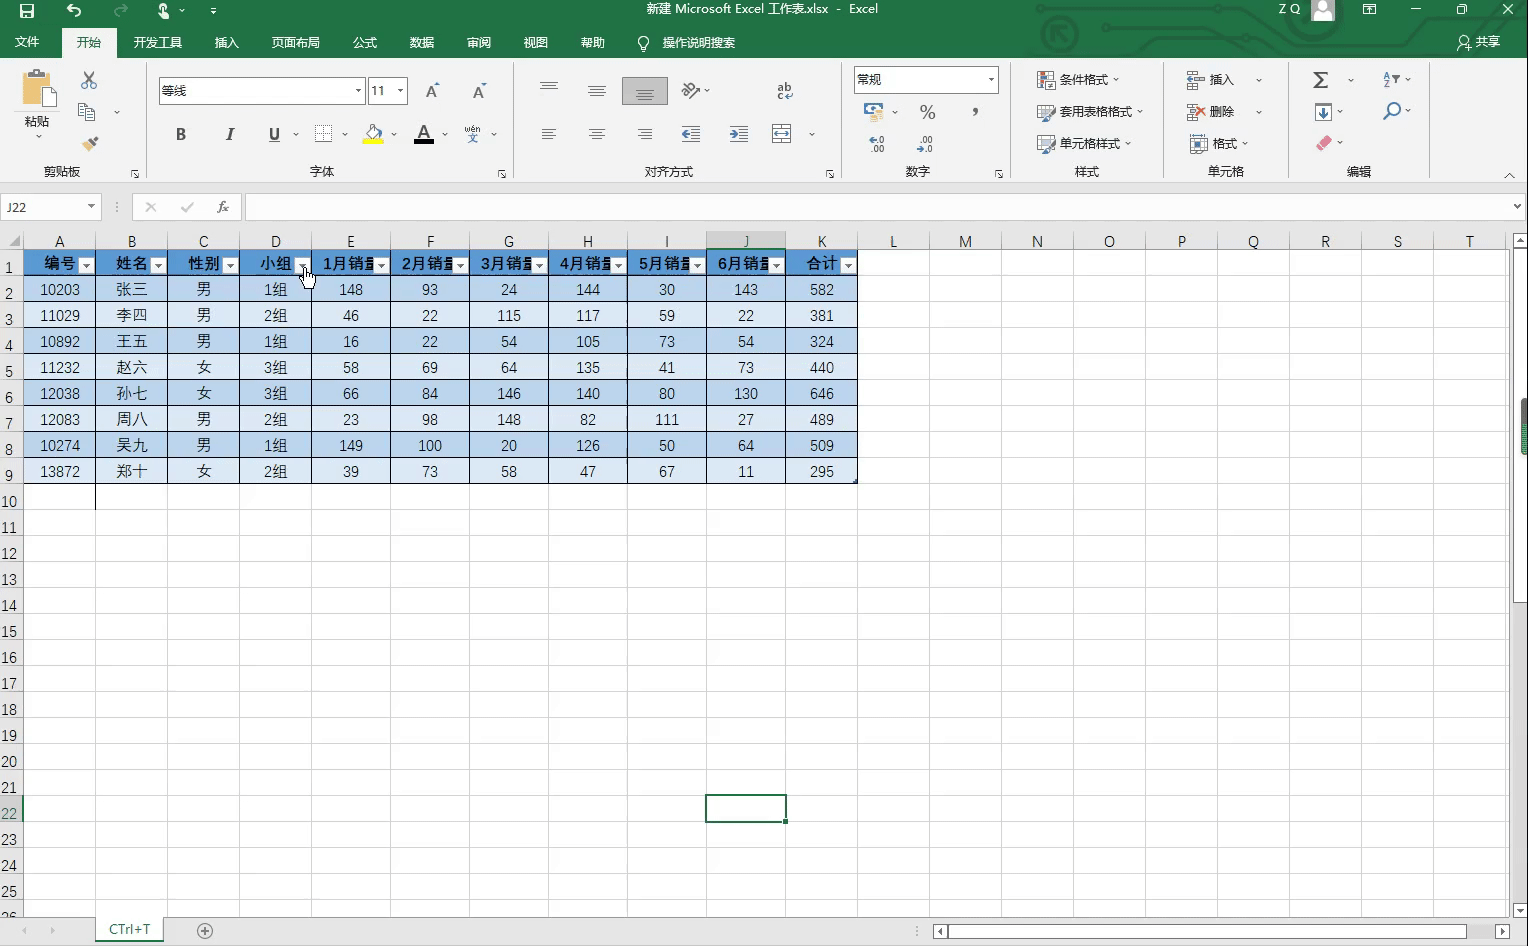The image size is (1528, 946).
Task: Click the Copy icon in clipboard group
Action: (x=87, y=112)
